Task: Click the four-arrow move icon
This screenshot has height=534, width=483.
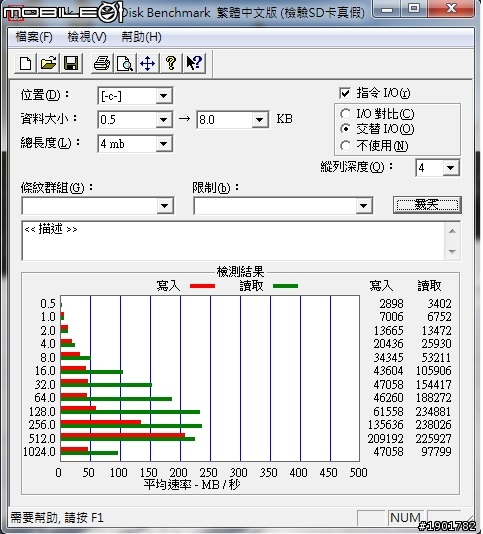Action: [148, 63]
